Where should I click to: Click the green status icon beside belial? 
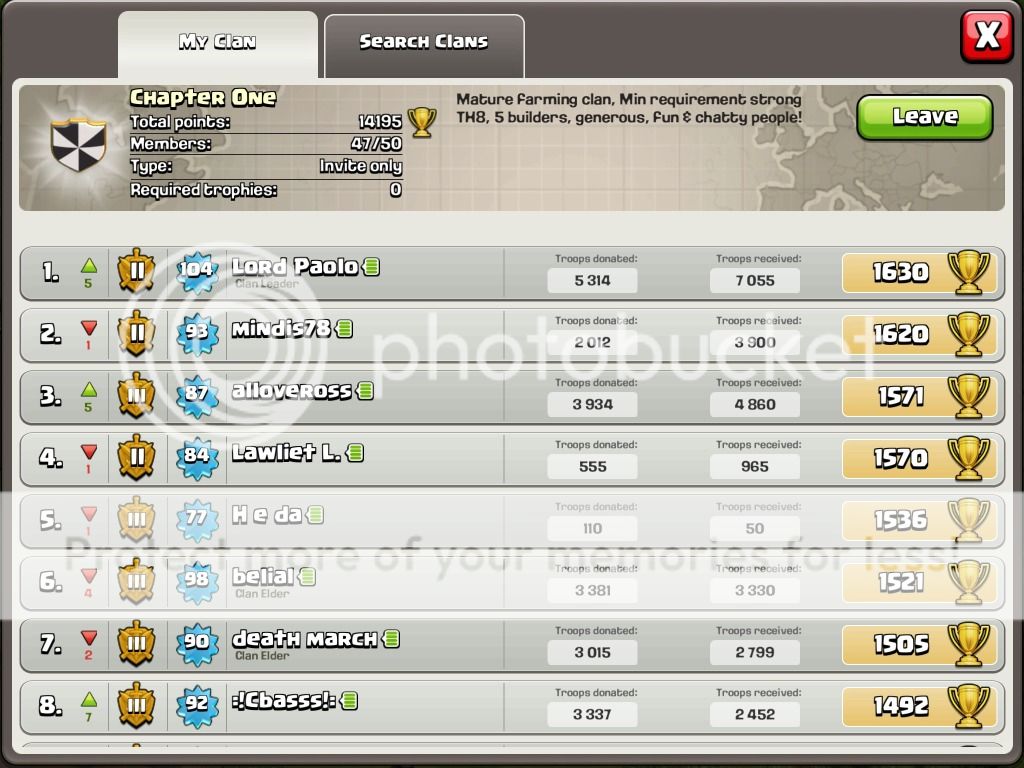pos(307,577)
